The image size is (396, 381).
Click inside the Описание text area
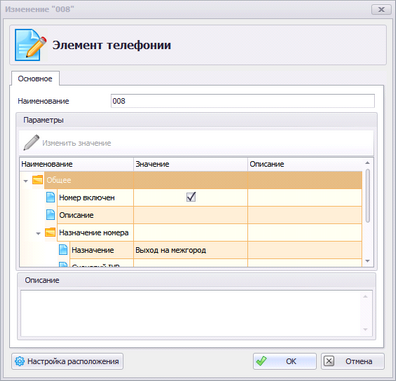pyautogui.click(x=191, y=313)
